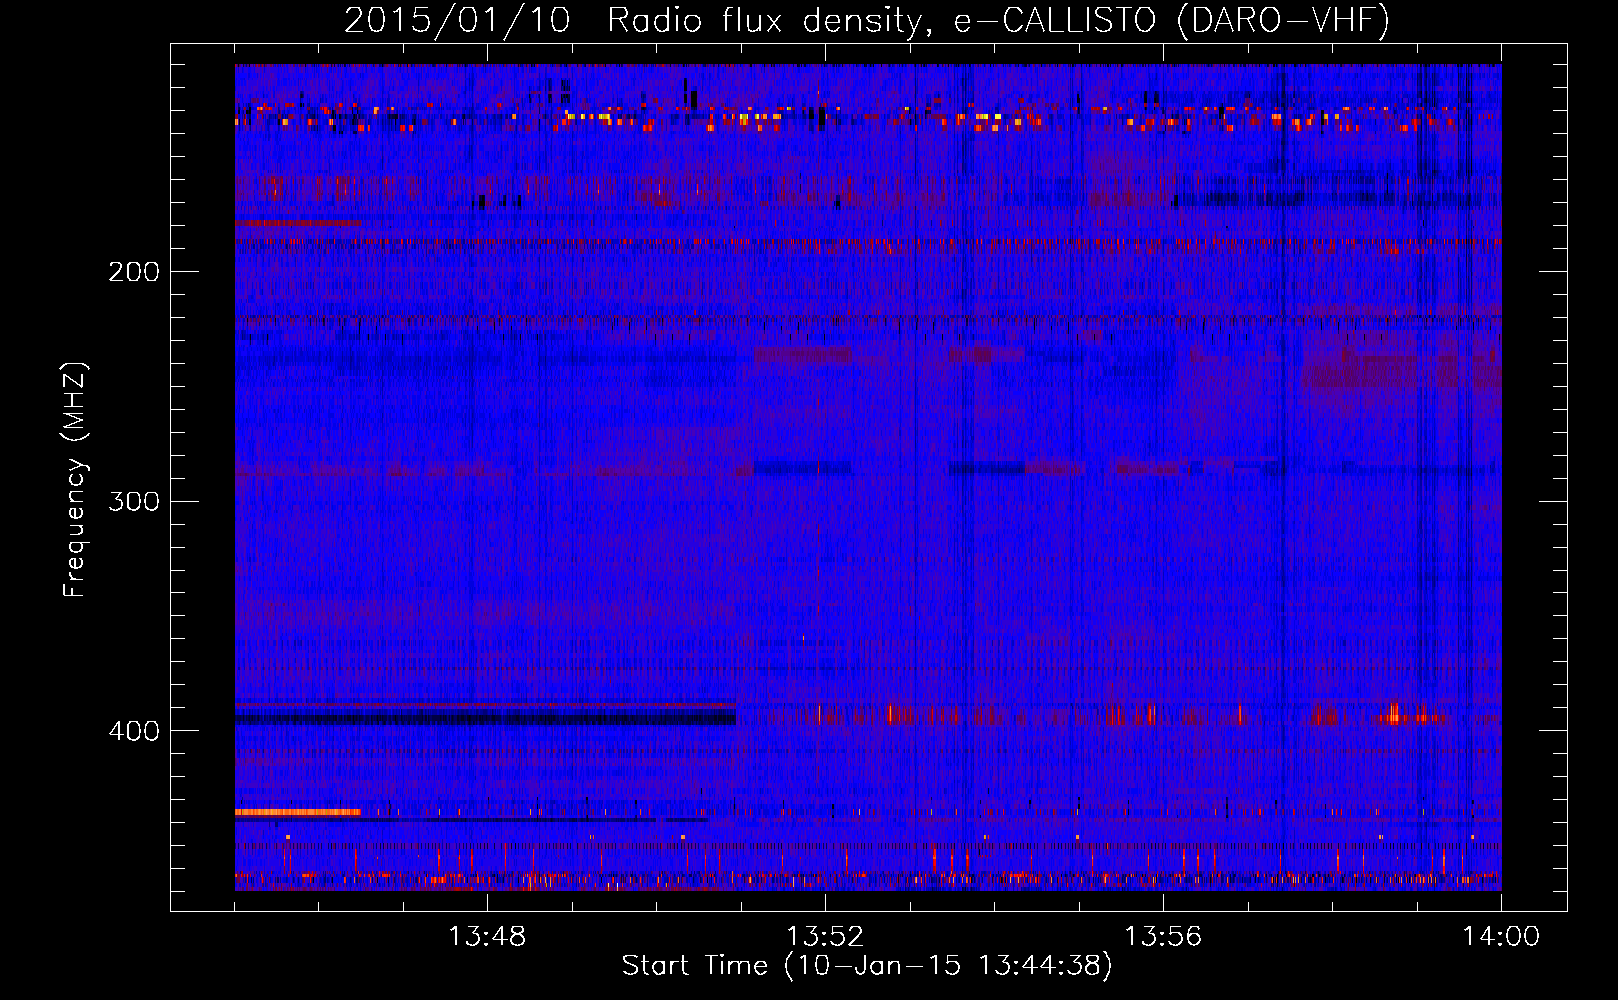Click the 13:48 time tick label
1618x1000 pixels.
[487, 937]
